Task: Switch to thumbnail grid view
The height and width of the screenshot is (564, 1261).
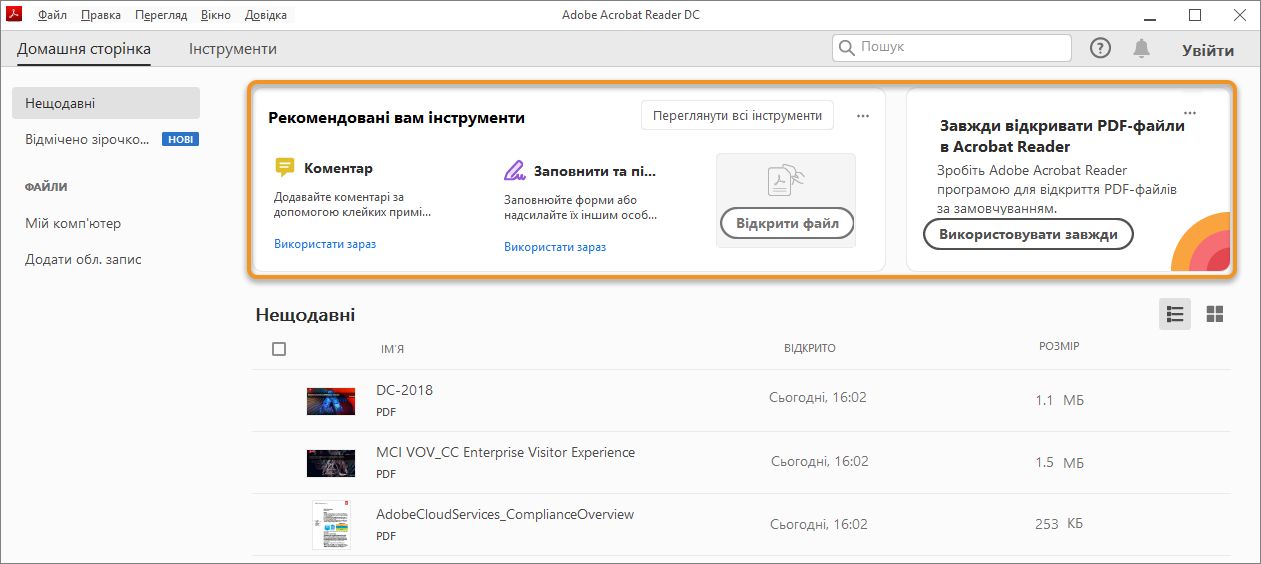Action: point(1215,314)
